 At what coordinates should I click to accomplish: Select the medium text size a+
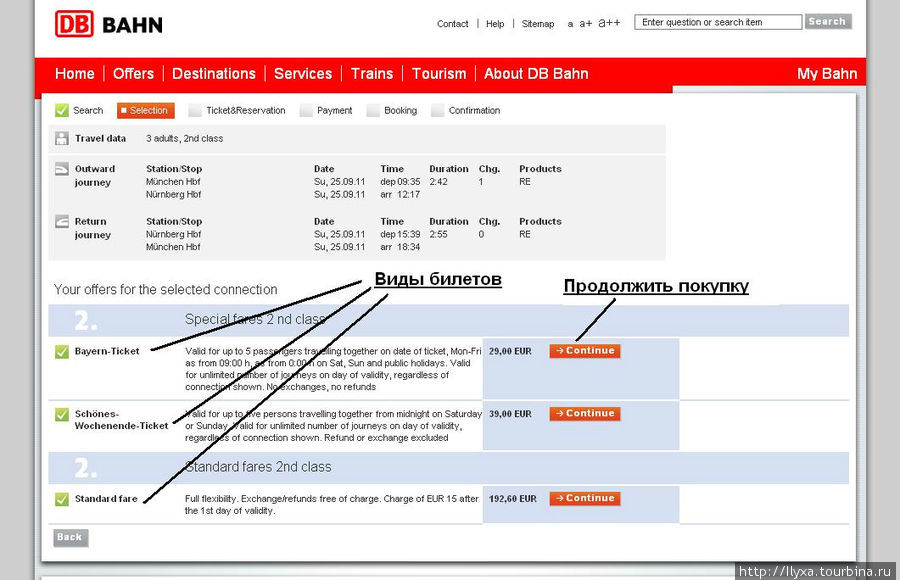point(584,22)
